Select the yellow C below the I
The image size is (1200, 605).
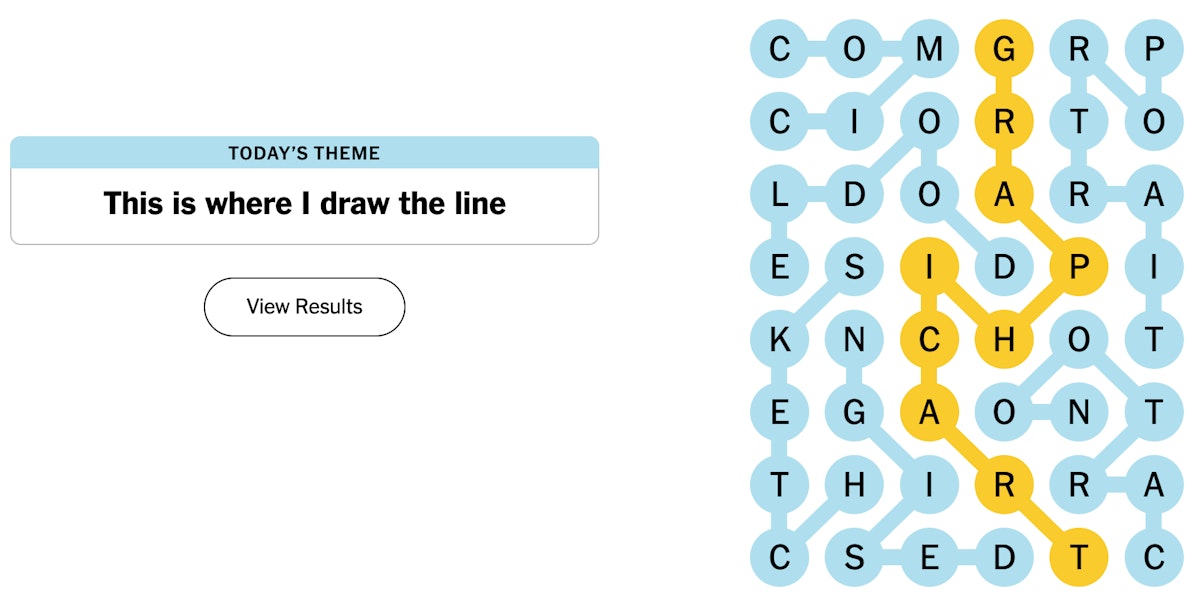930,340
